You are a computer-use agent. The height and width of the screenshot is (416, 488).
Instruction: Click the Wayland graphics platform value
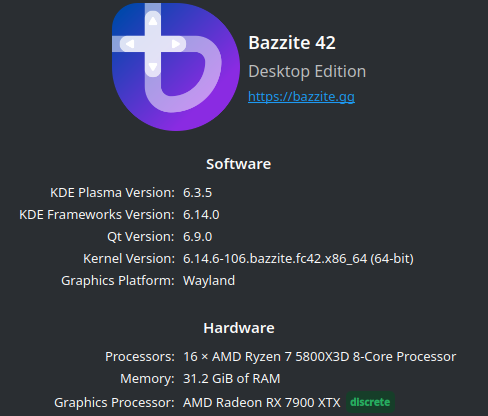209,281
